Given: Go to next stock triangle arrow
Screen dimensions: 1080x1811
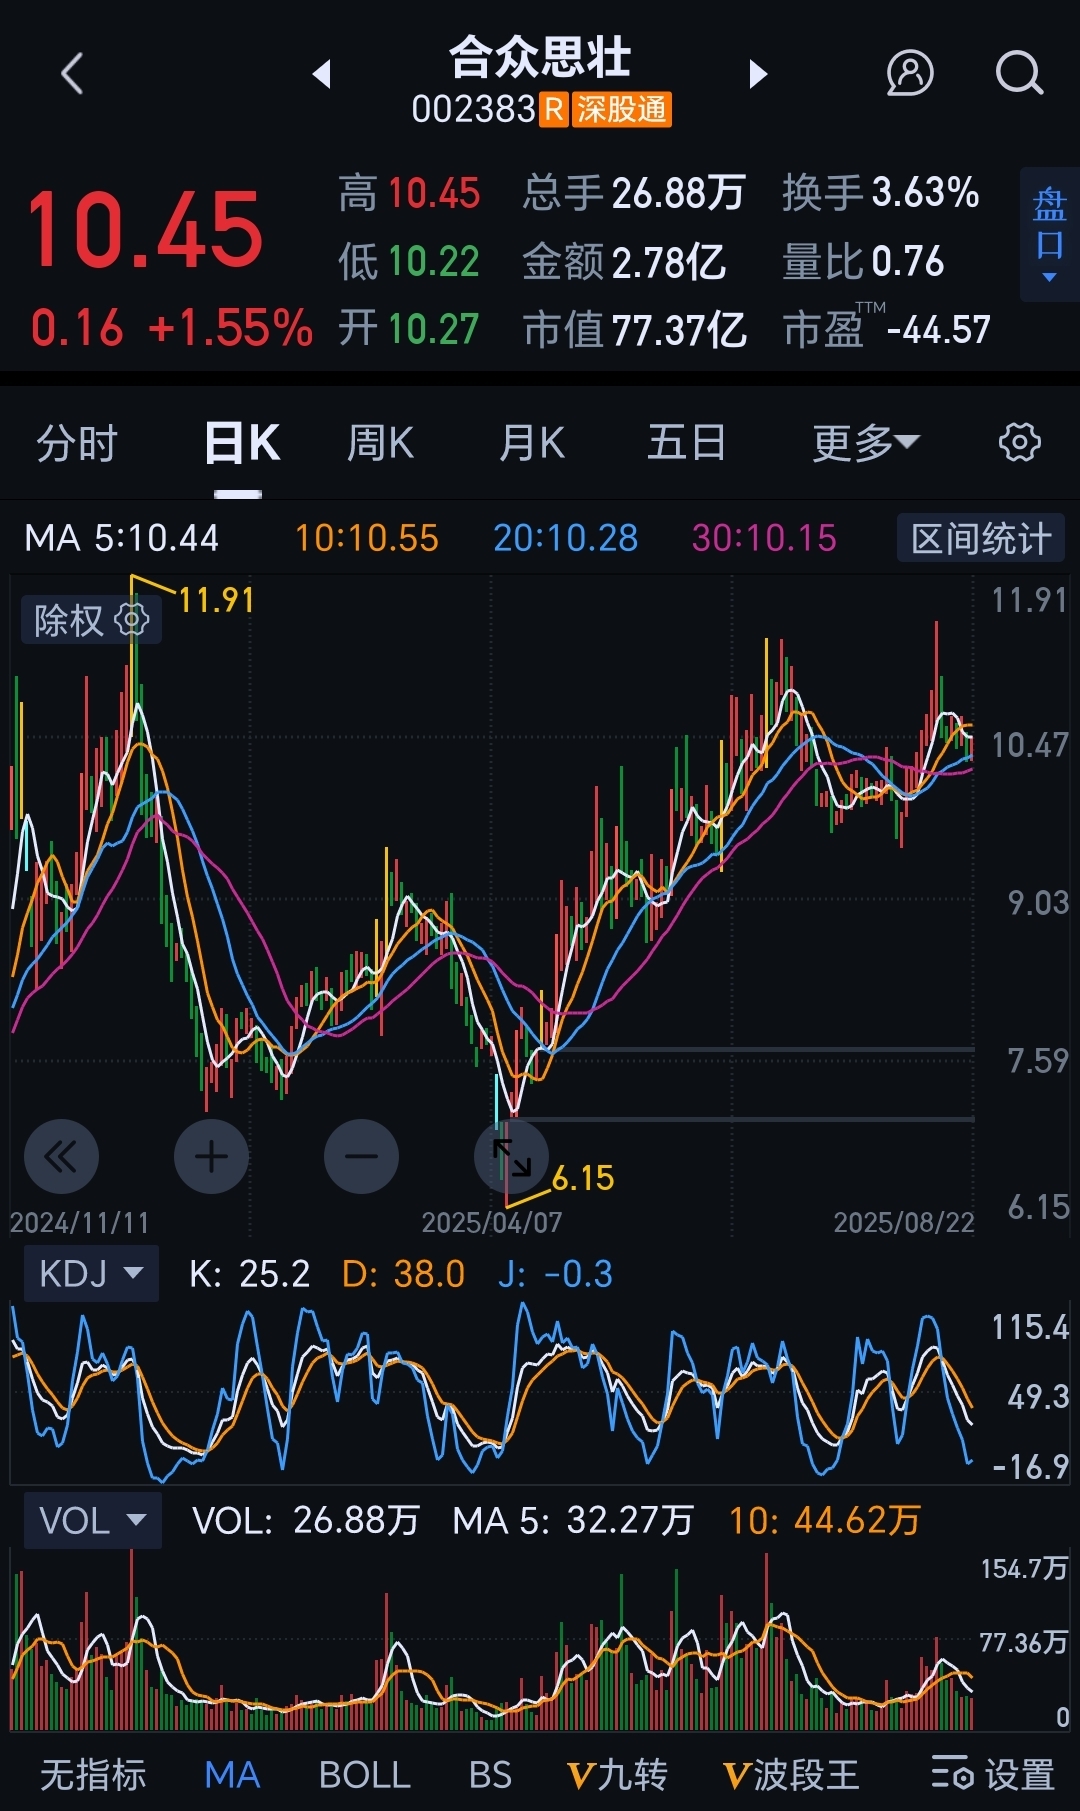Looking at the screenshot, I should pos(758,74).
